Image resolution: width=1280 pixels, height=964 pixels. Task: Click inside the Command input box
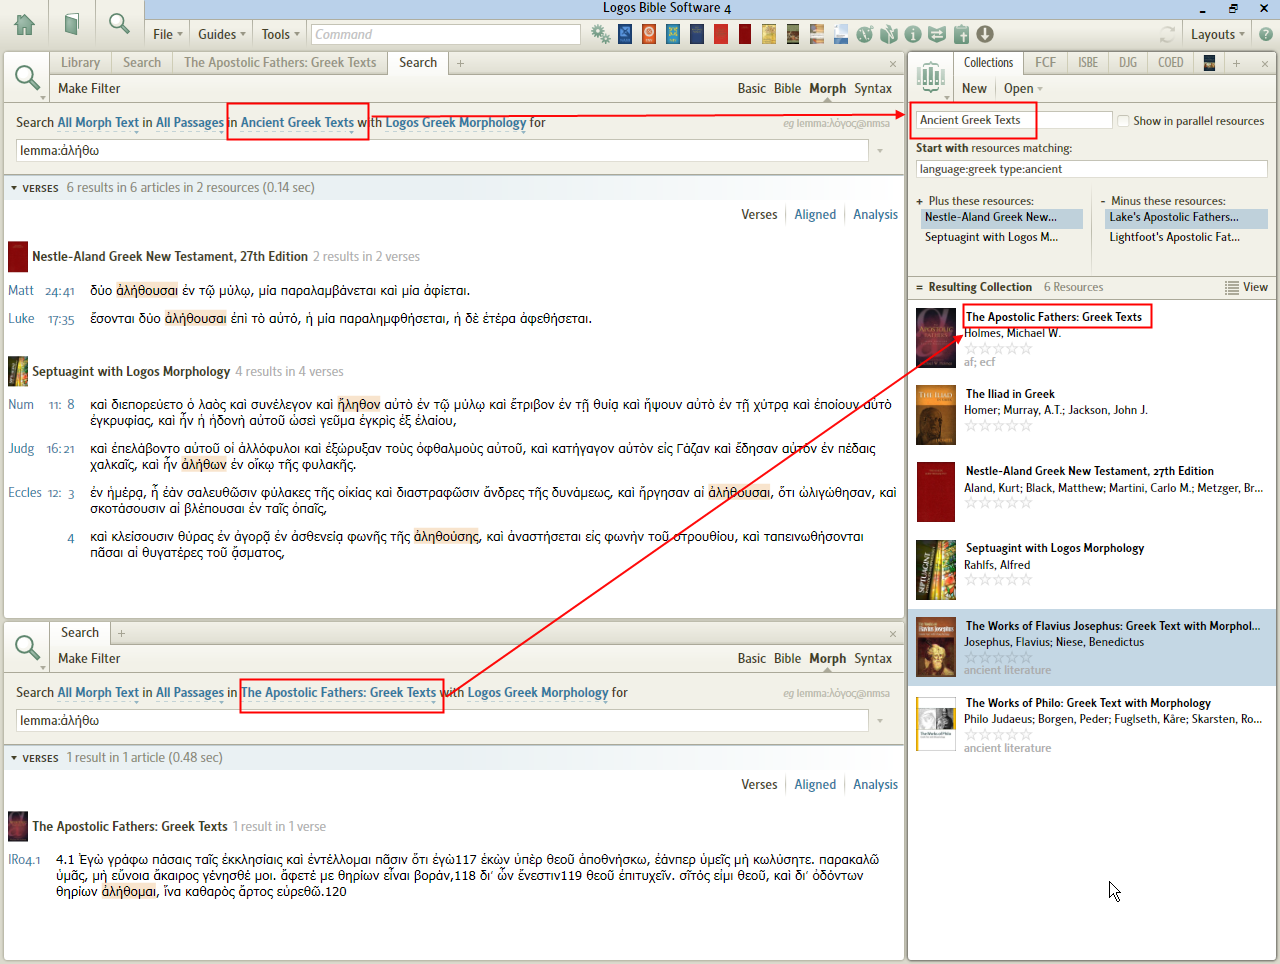tap(445, 33)
